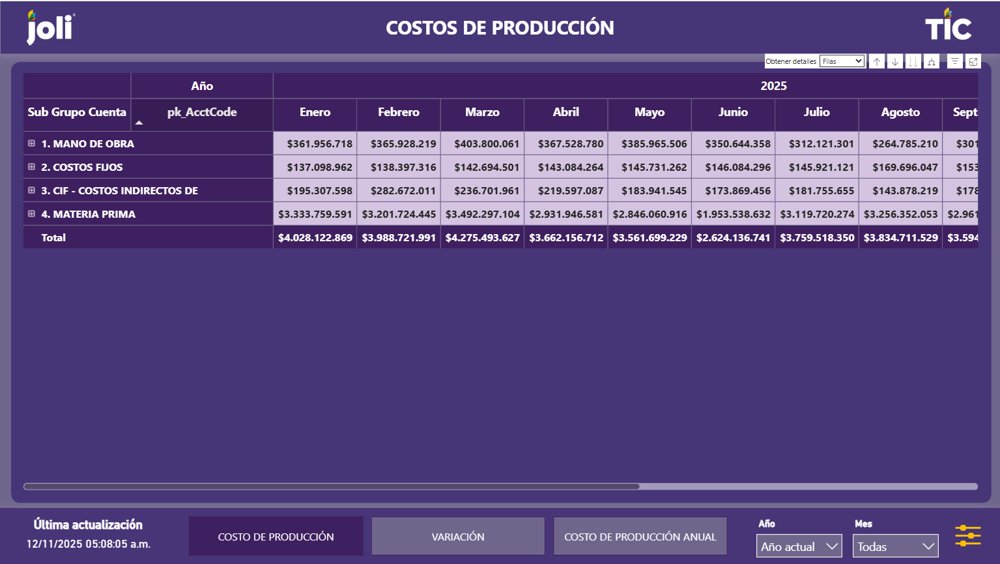Switch to the VARIACIÓN page
1000x564 pixels.
tap(458, 537)
